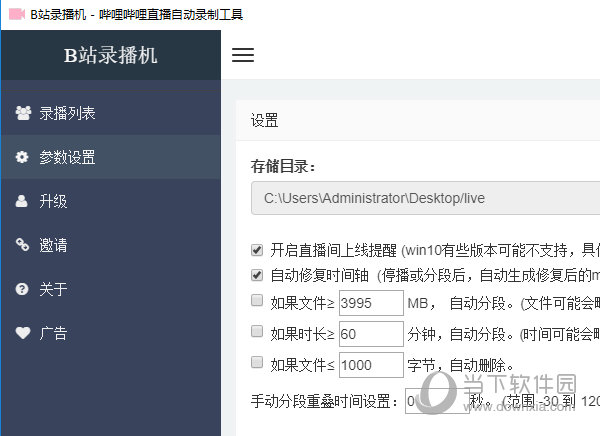This screenshot has height=436, width=600.
Task: Uncheck 开启直播间上线提醒 checkbox
Action: [257, 250]
